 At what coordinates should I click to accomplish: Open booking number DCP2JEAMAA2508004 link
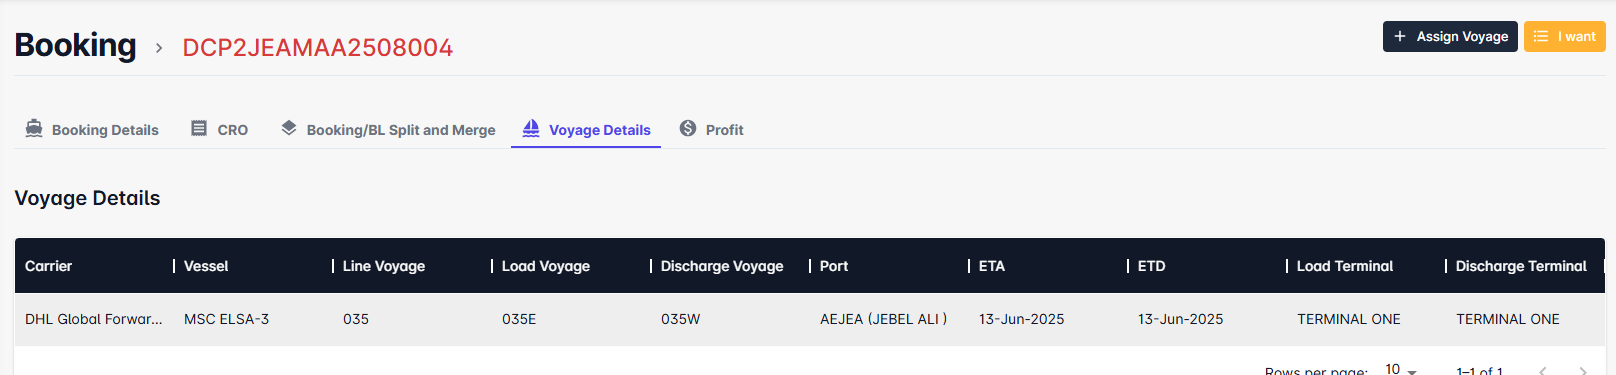click(x=318, y=47)
